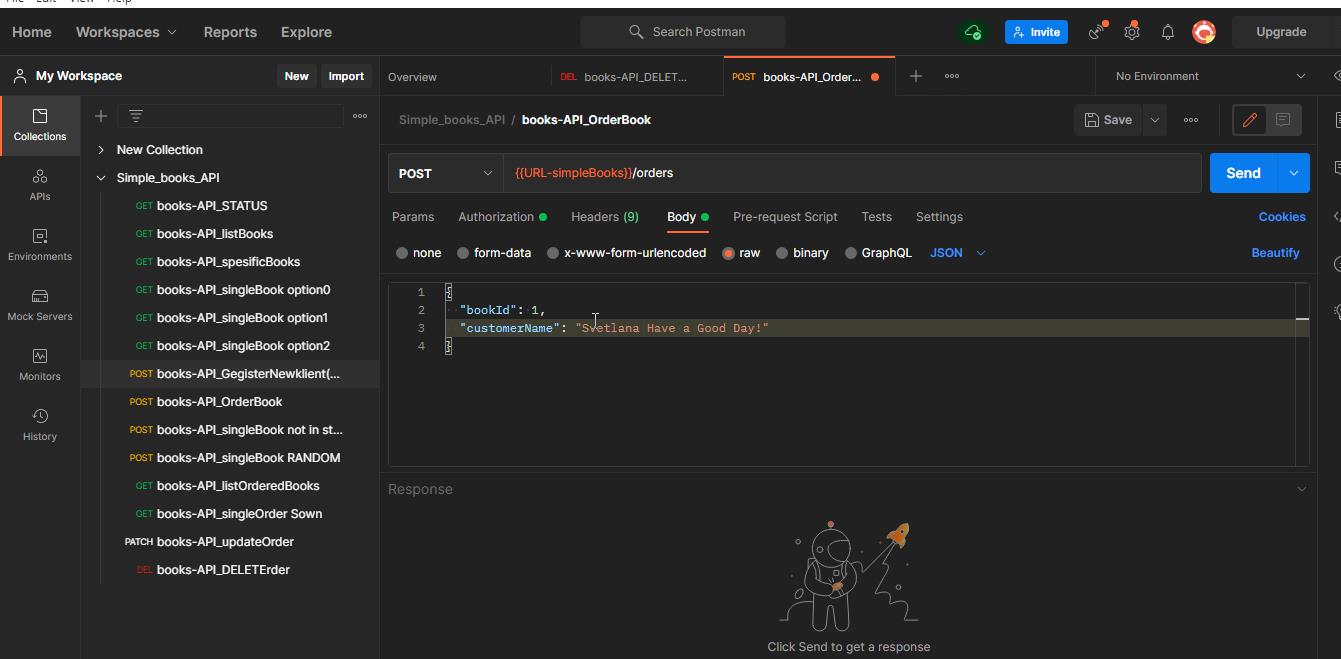This screenshot has width=1341, height=659.
Task: Open the user avatar menu
Action: click(1204, 32)
